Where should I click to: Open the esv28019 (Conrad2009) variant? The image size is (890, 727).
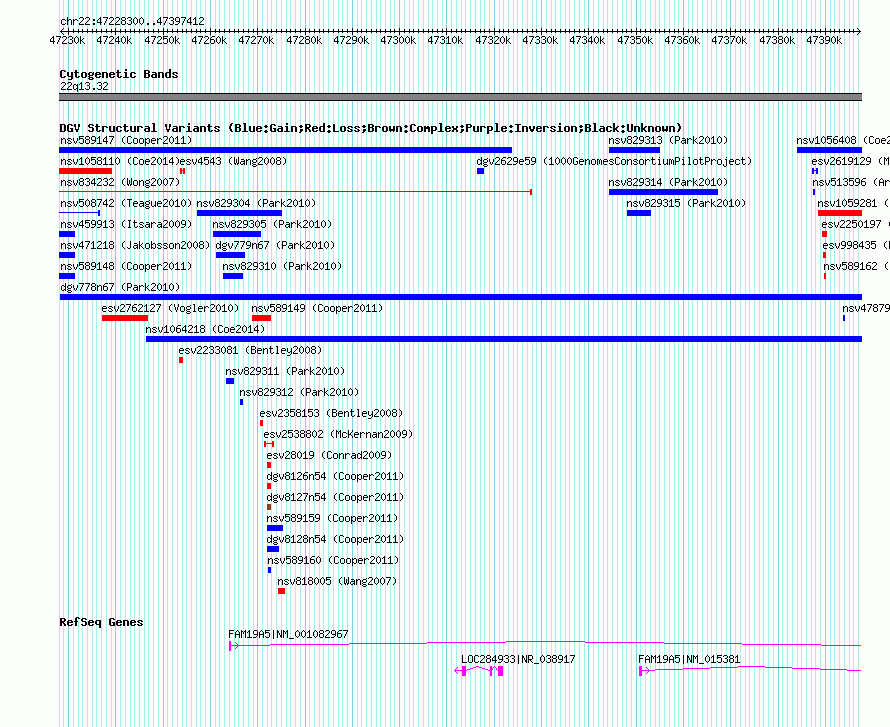[329, 455]
